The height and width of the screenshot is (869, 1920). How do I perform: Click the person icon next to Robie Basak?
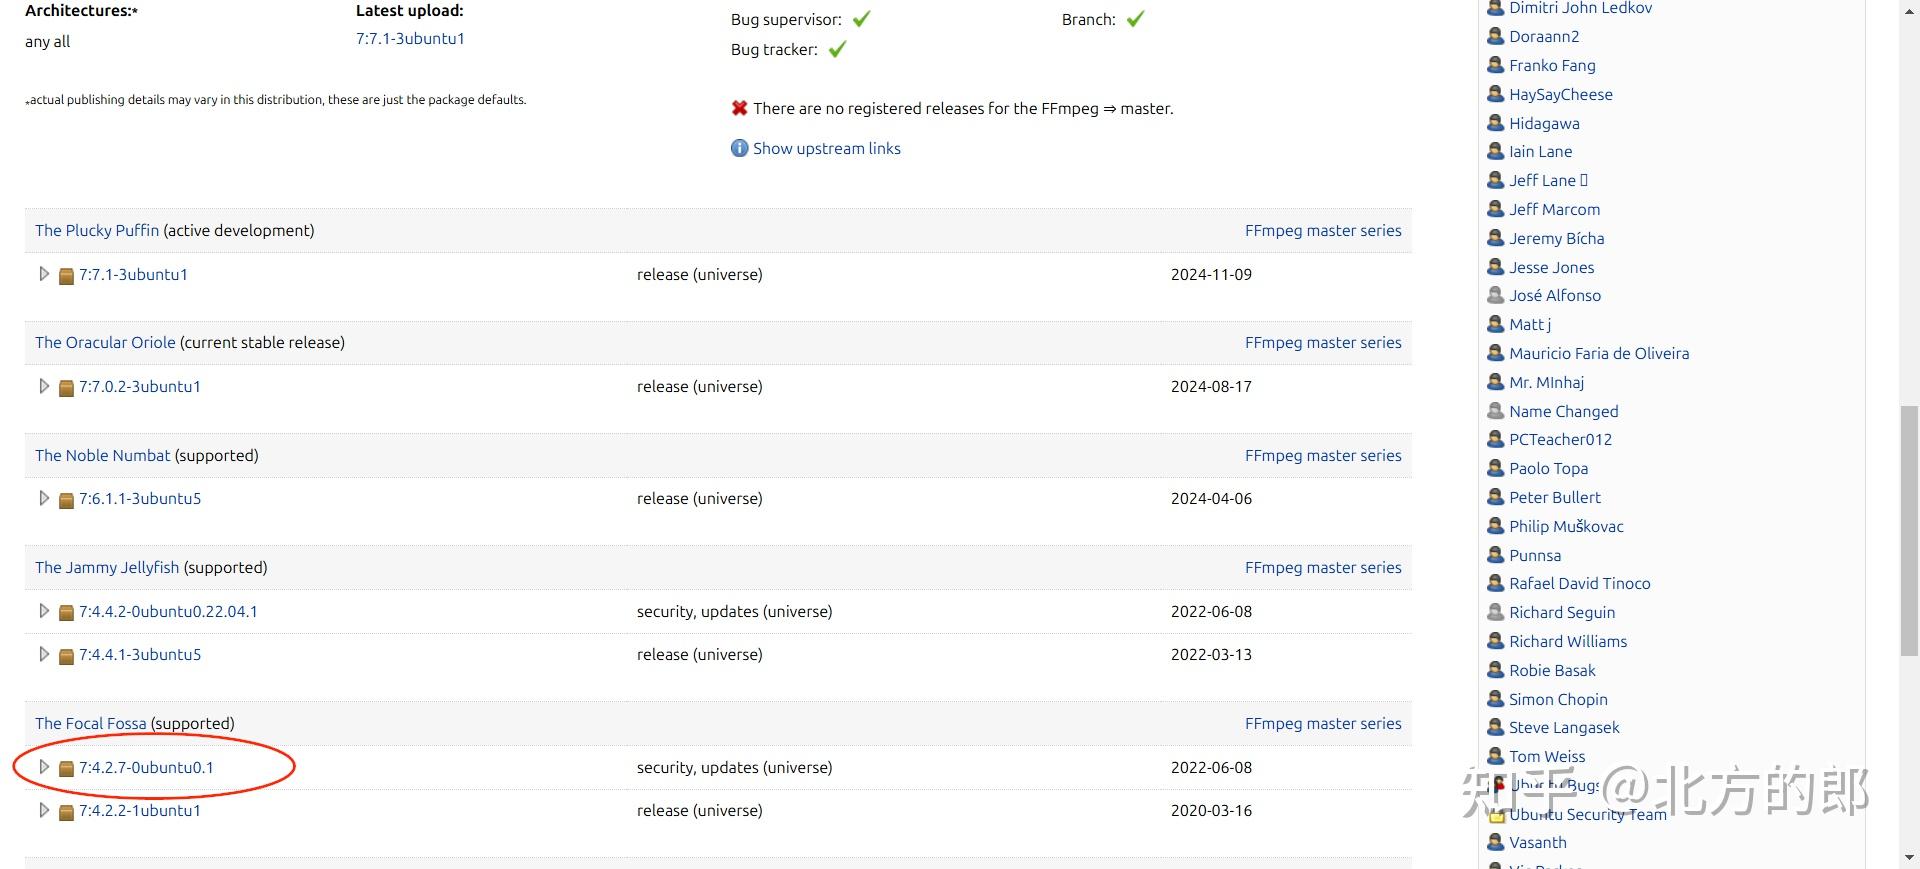[x=1495, y=670]
